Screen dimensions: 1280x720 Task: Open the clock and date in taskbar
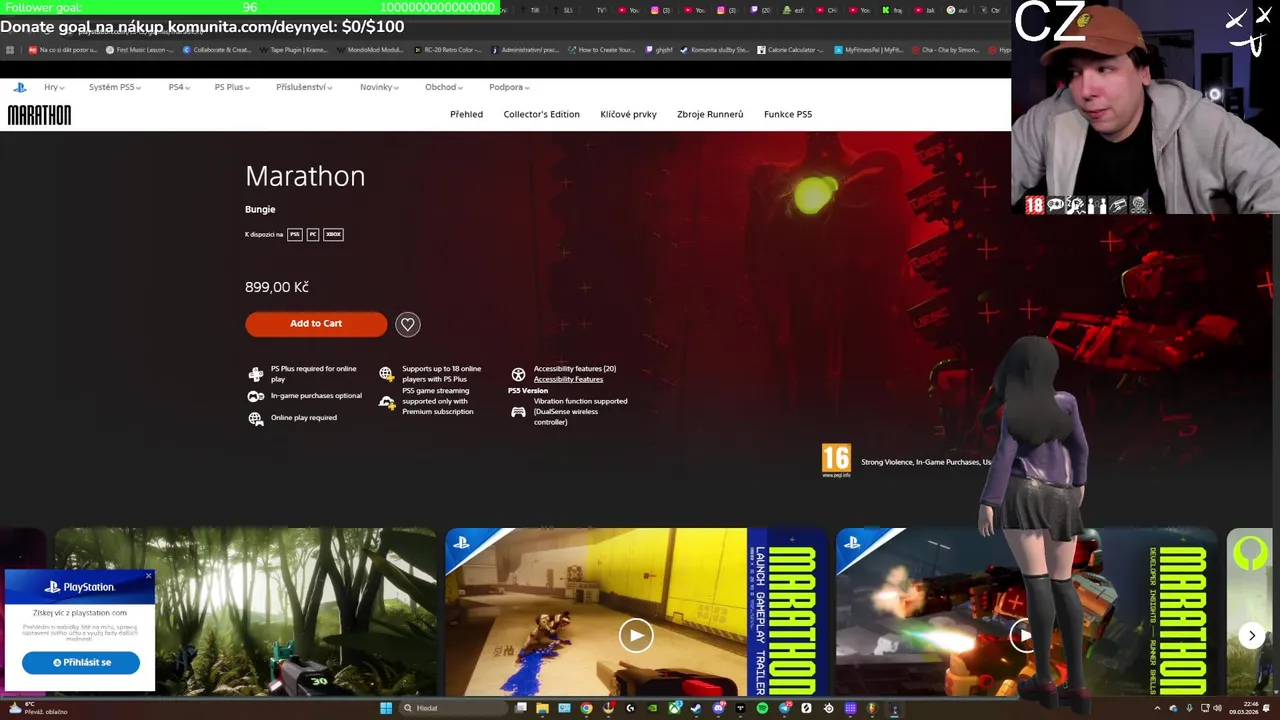click(x=1244, y=708)
